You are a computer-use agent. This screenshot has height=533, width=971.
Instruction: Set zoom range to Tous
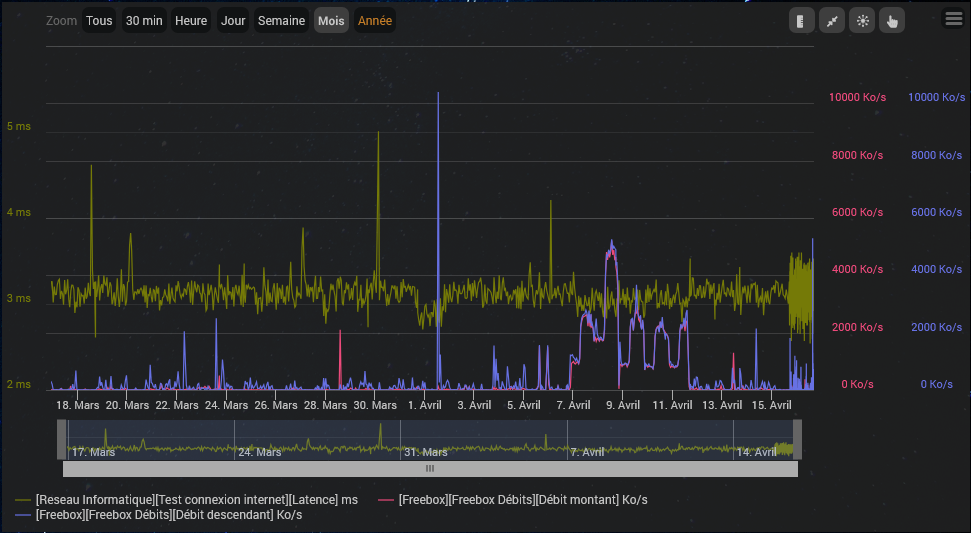coord(99,20)
